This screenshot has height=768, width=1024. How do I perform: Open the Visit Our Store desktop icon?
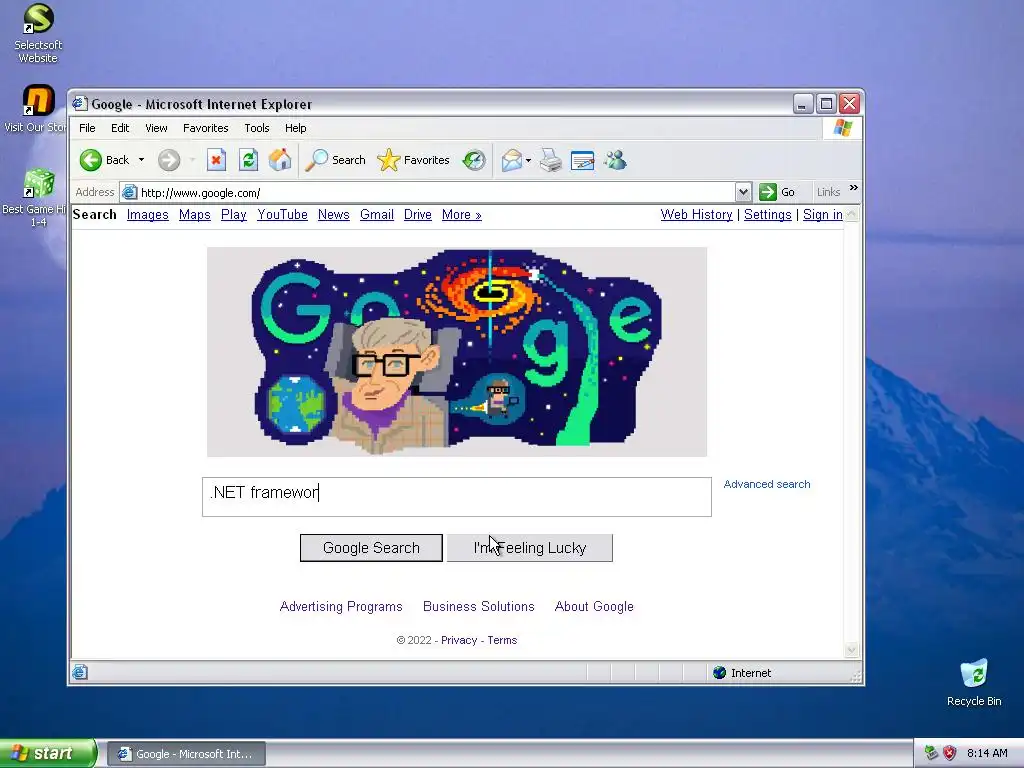tap(38, 108)
